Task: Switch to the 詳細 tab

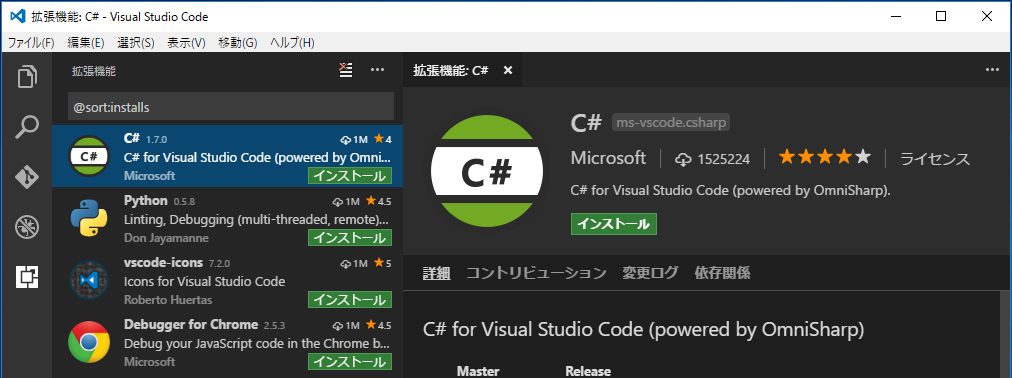Action: [436, 273]
